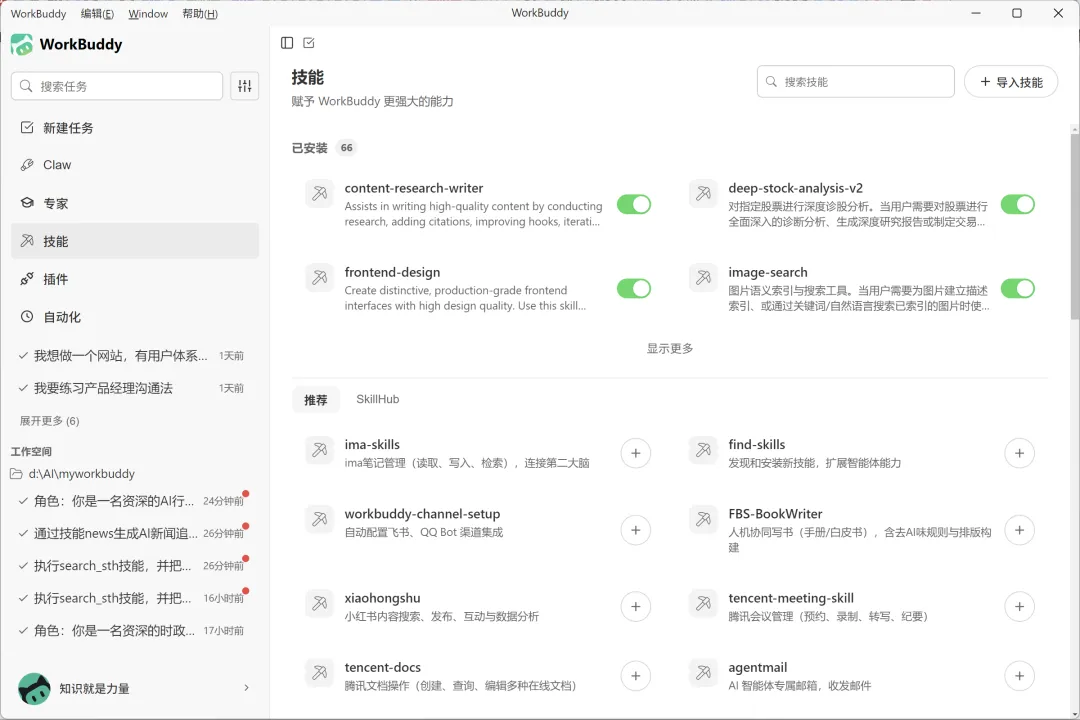
Task: Start a 新建任务
Action: (x=135, y=127)
